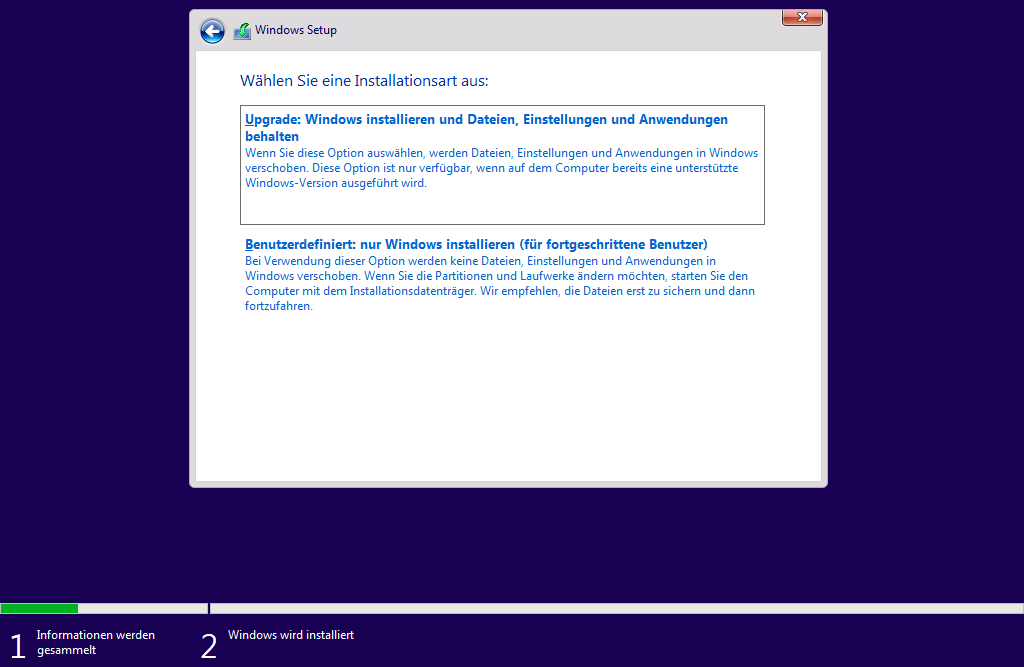Click the 'Wählen Sie eine Installationsart aus' heading
The image size is (1024, 667).
click(364, 81)
